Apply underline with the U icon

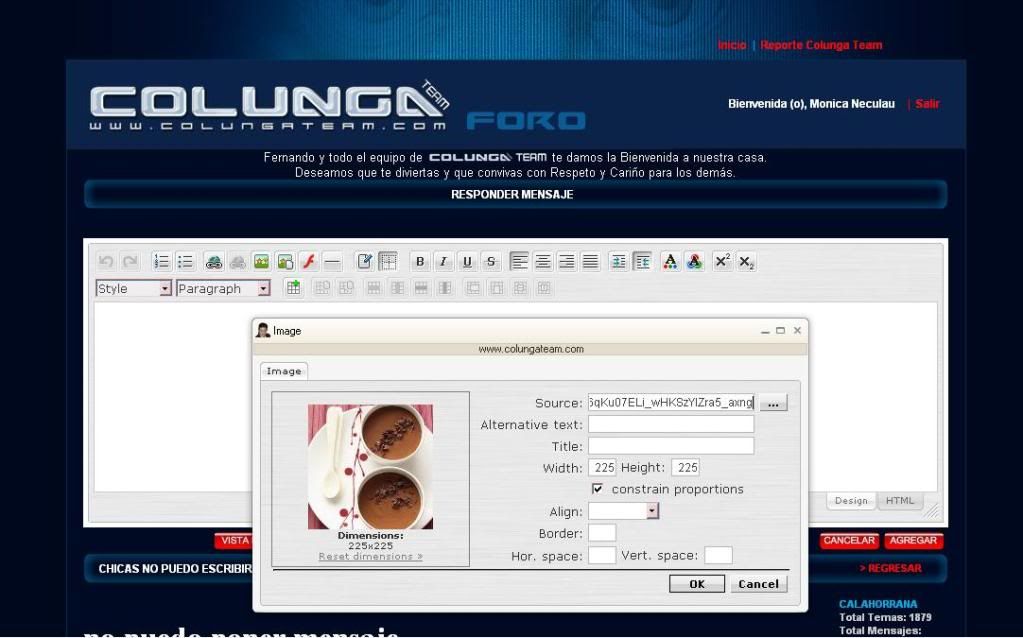467,262
